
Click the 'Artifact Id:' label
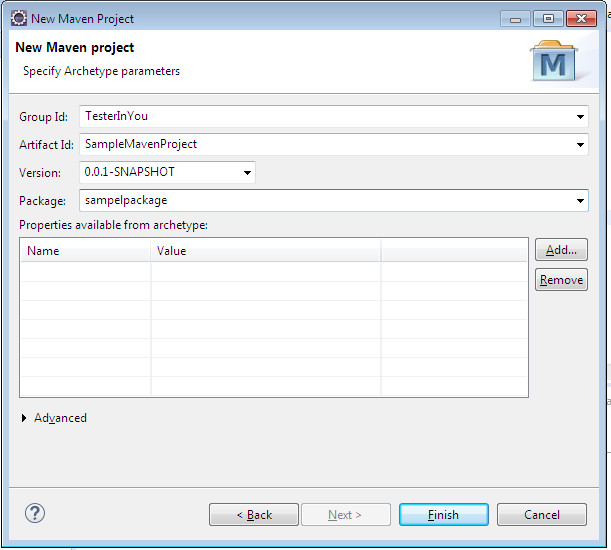pos(46,145)
